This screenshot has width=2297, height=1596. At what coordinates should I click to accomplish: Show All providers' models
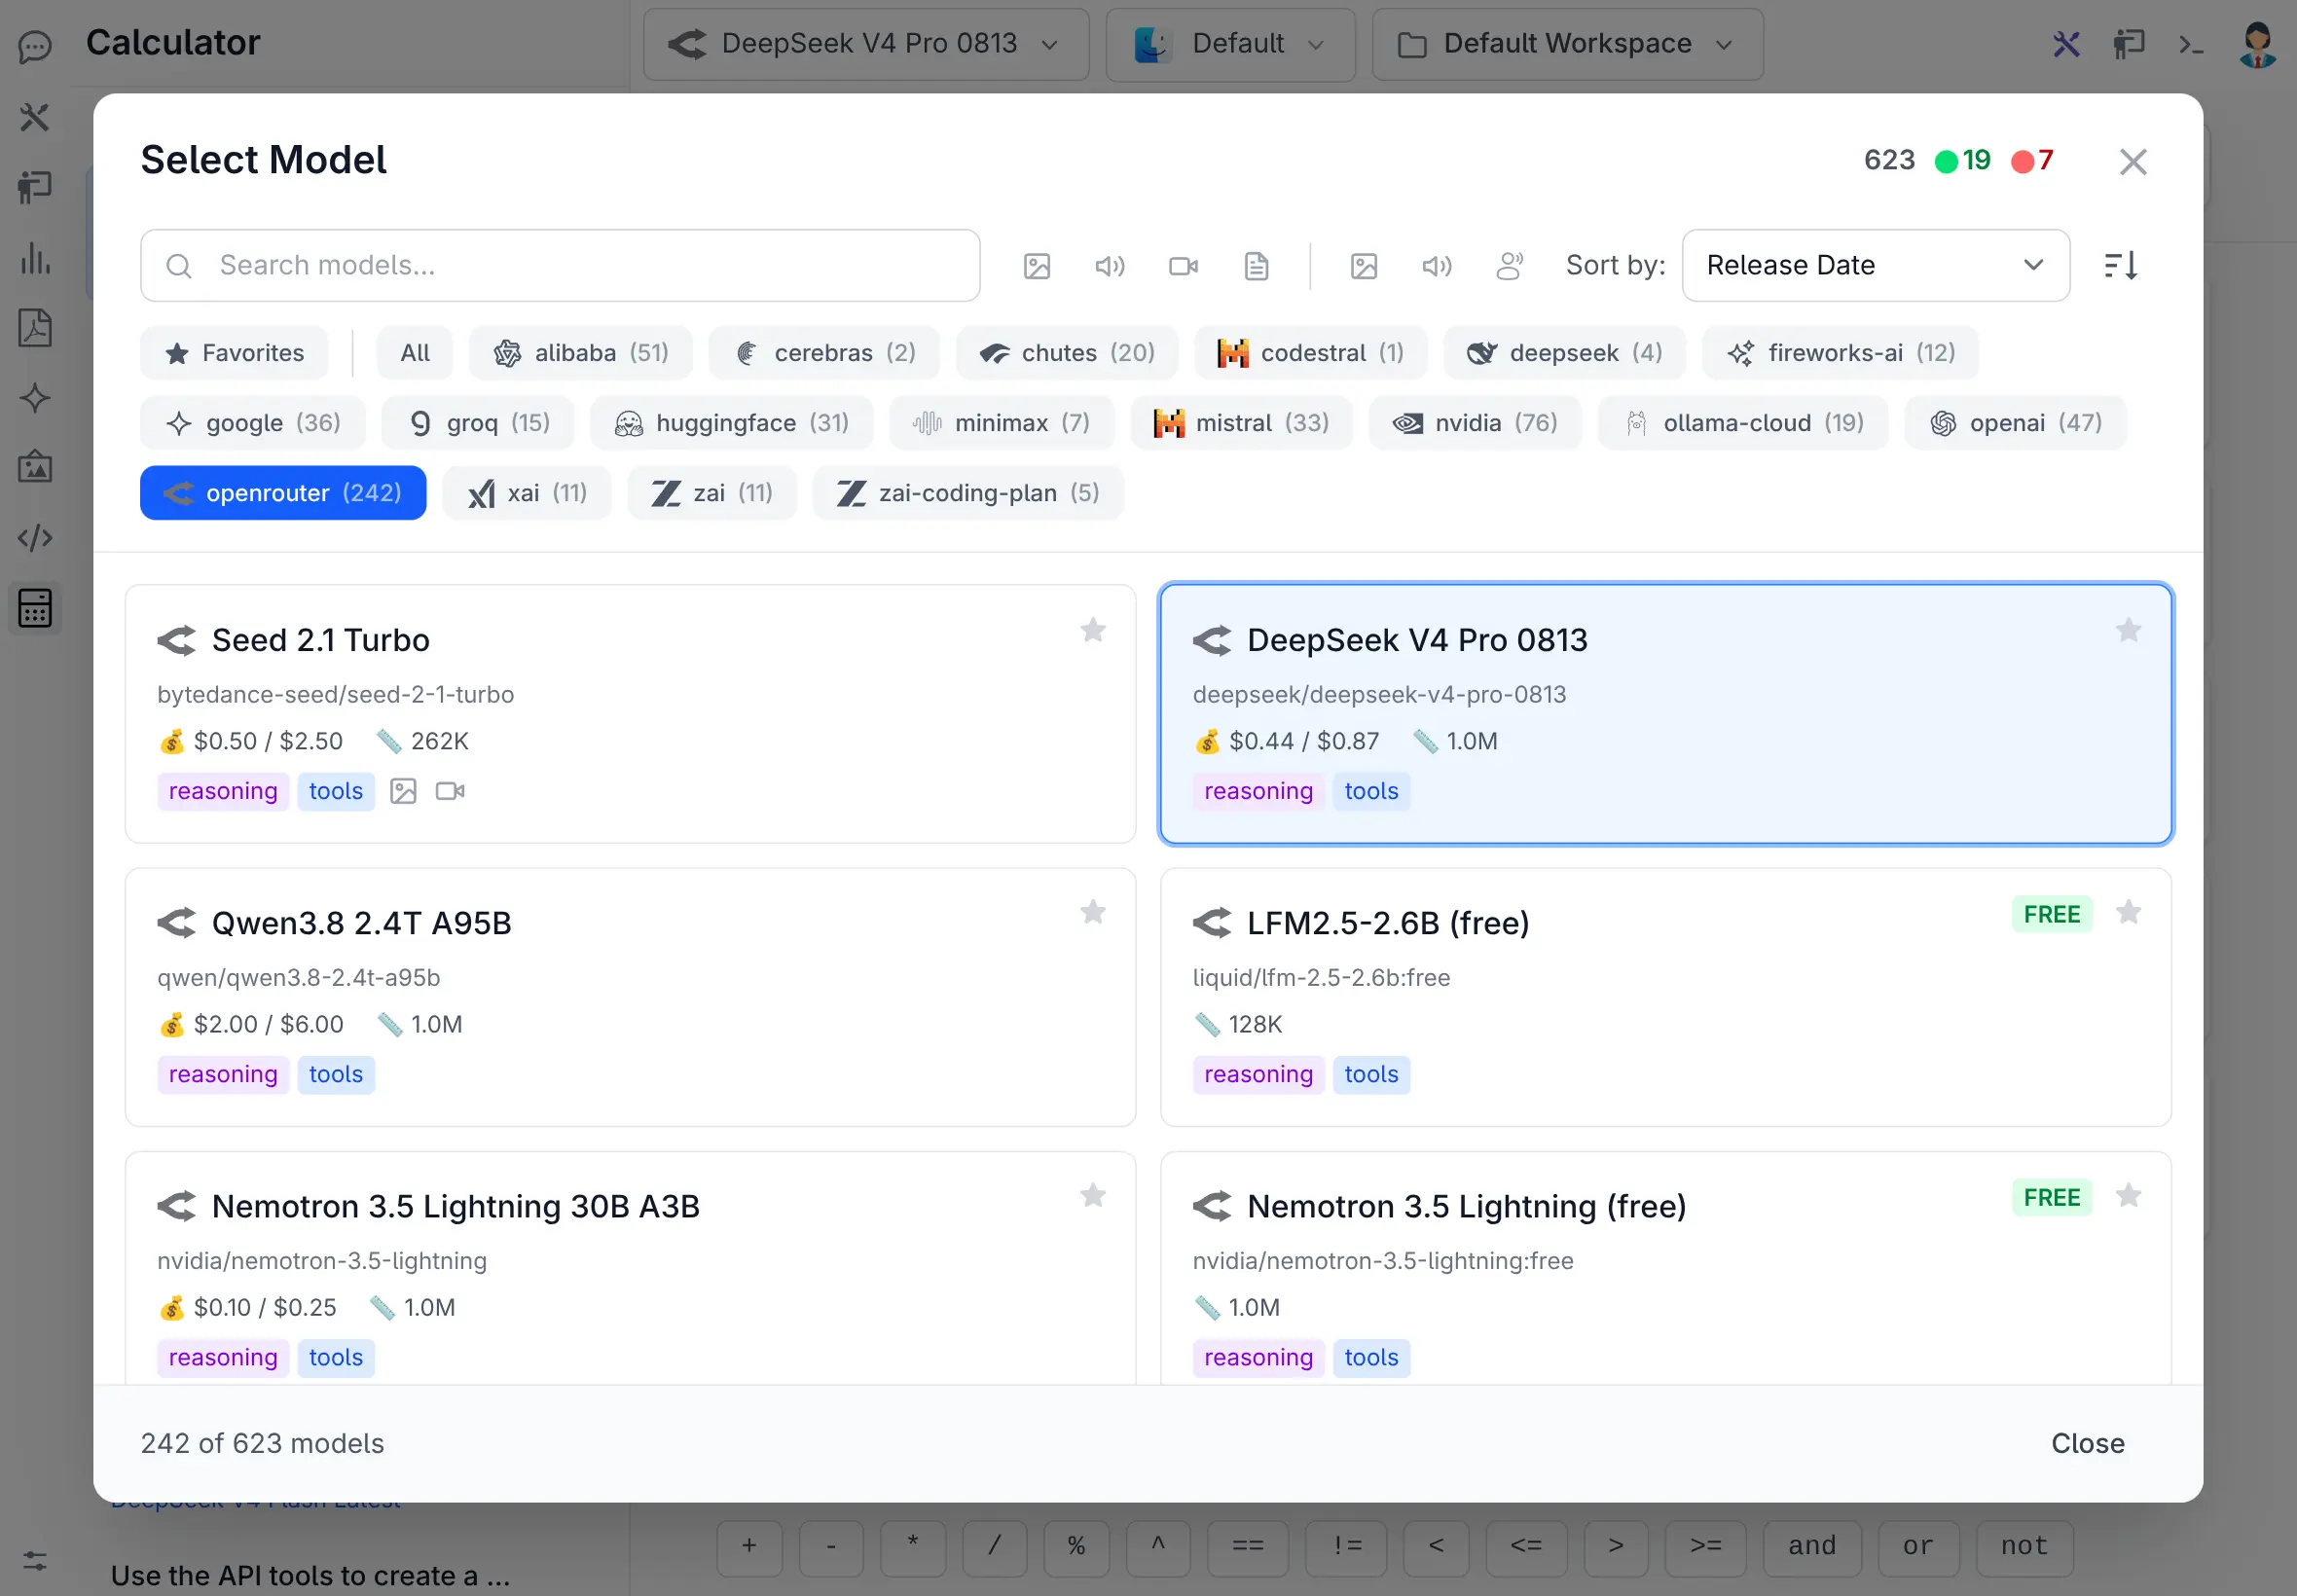click(x=415, y=353)
